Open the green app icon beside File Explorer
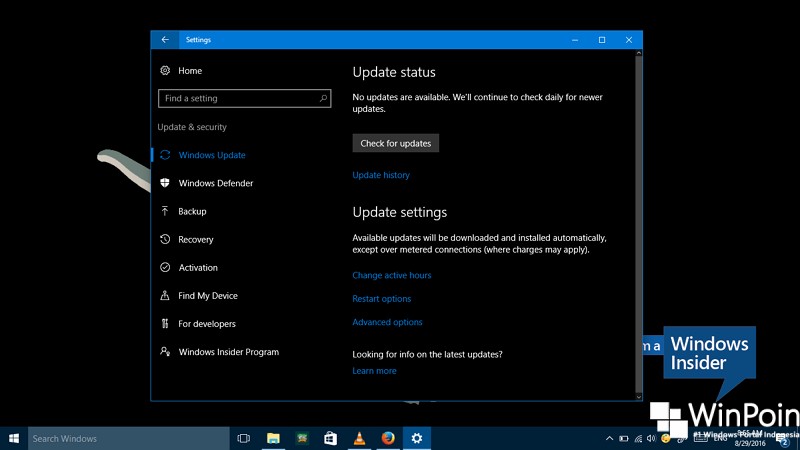 [302, 438]
